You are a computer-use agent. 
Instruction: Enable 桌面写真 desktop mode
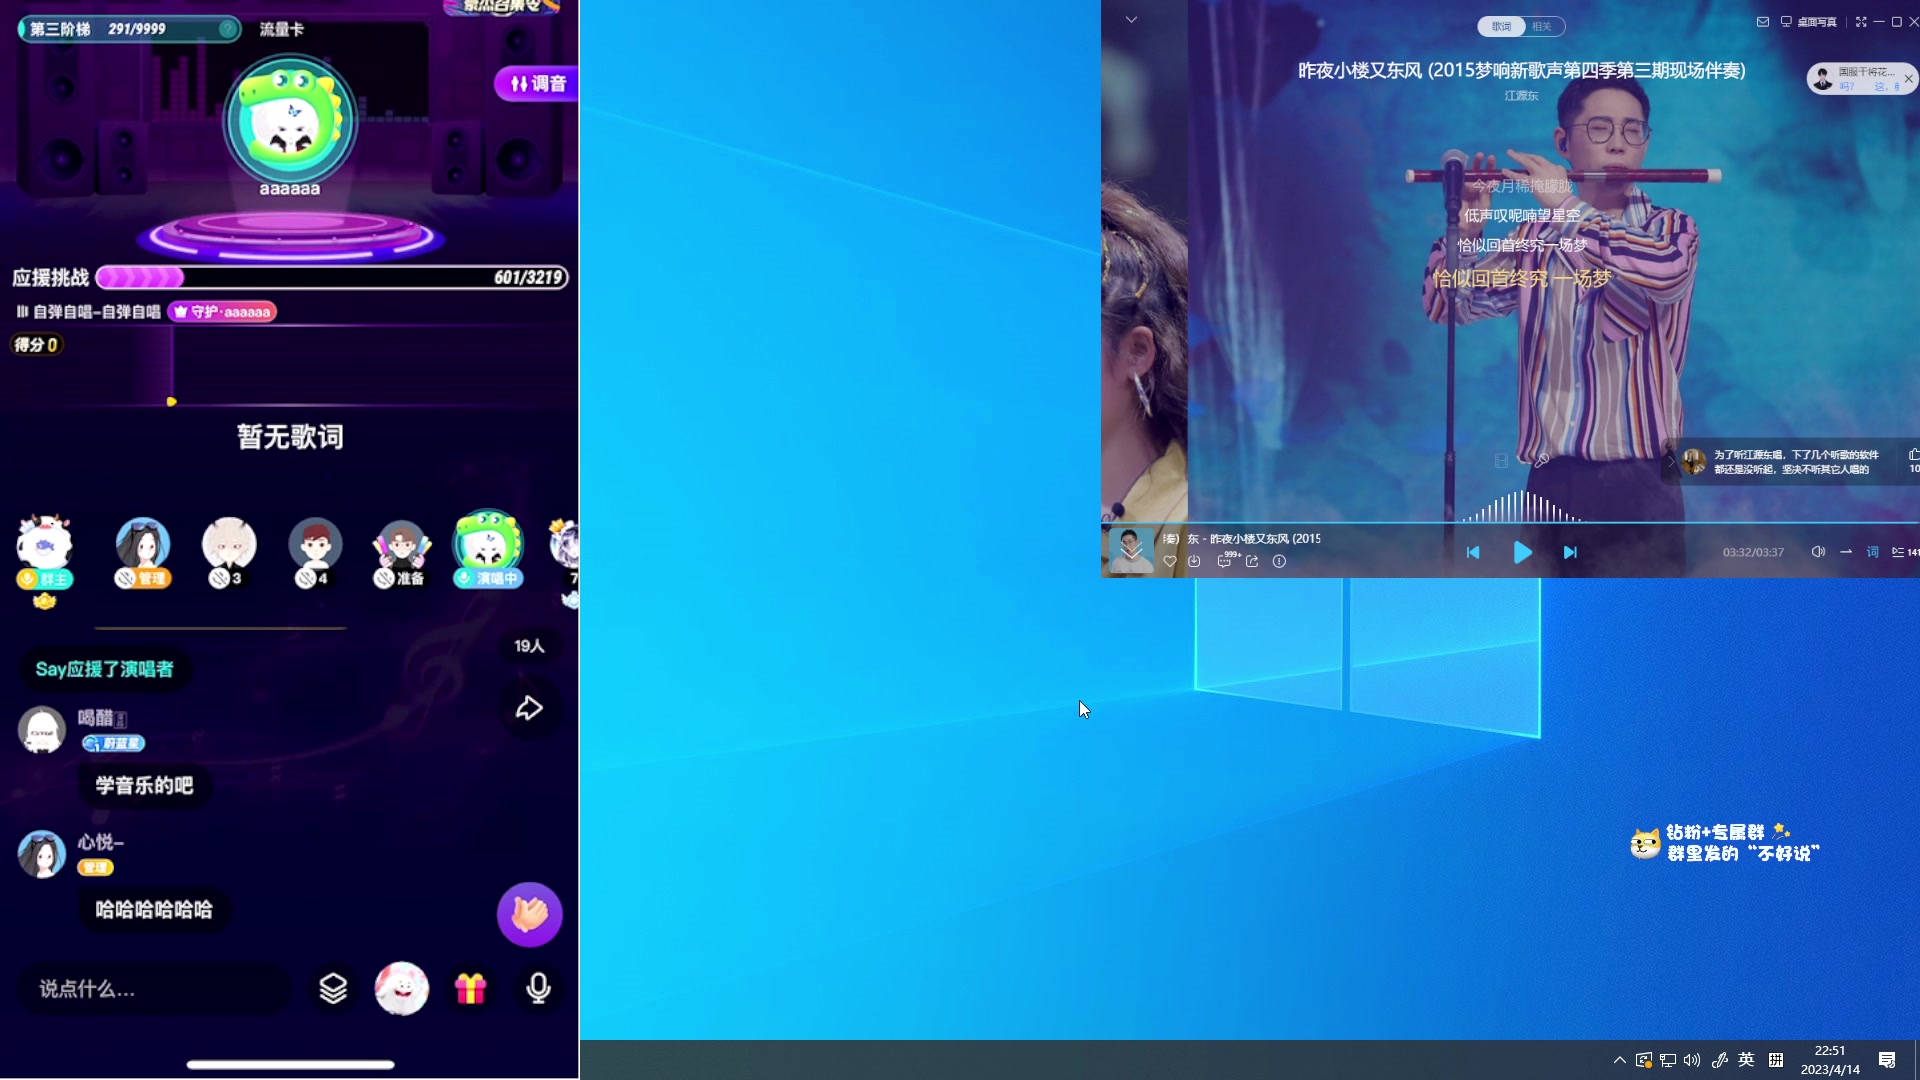(1810, 21)
